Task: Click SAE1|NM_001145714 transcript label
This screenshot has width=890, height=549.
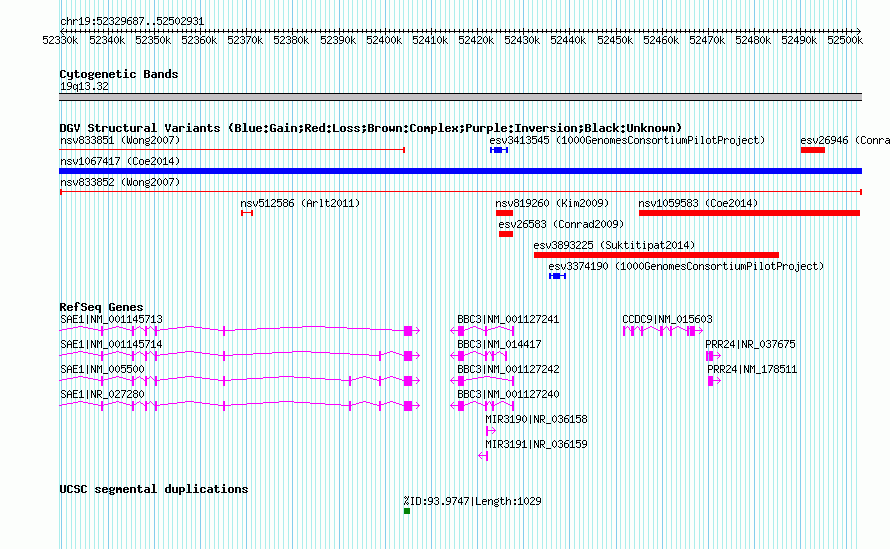Action: [x=111, y=344]
